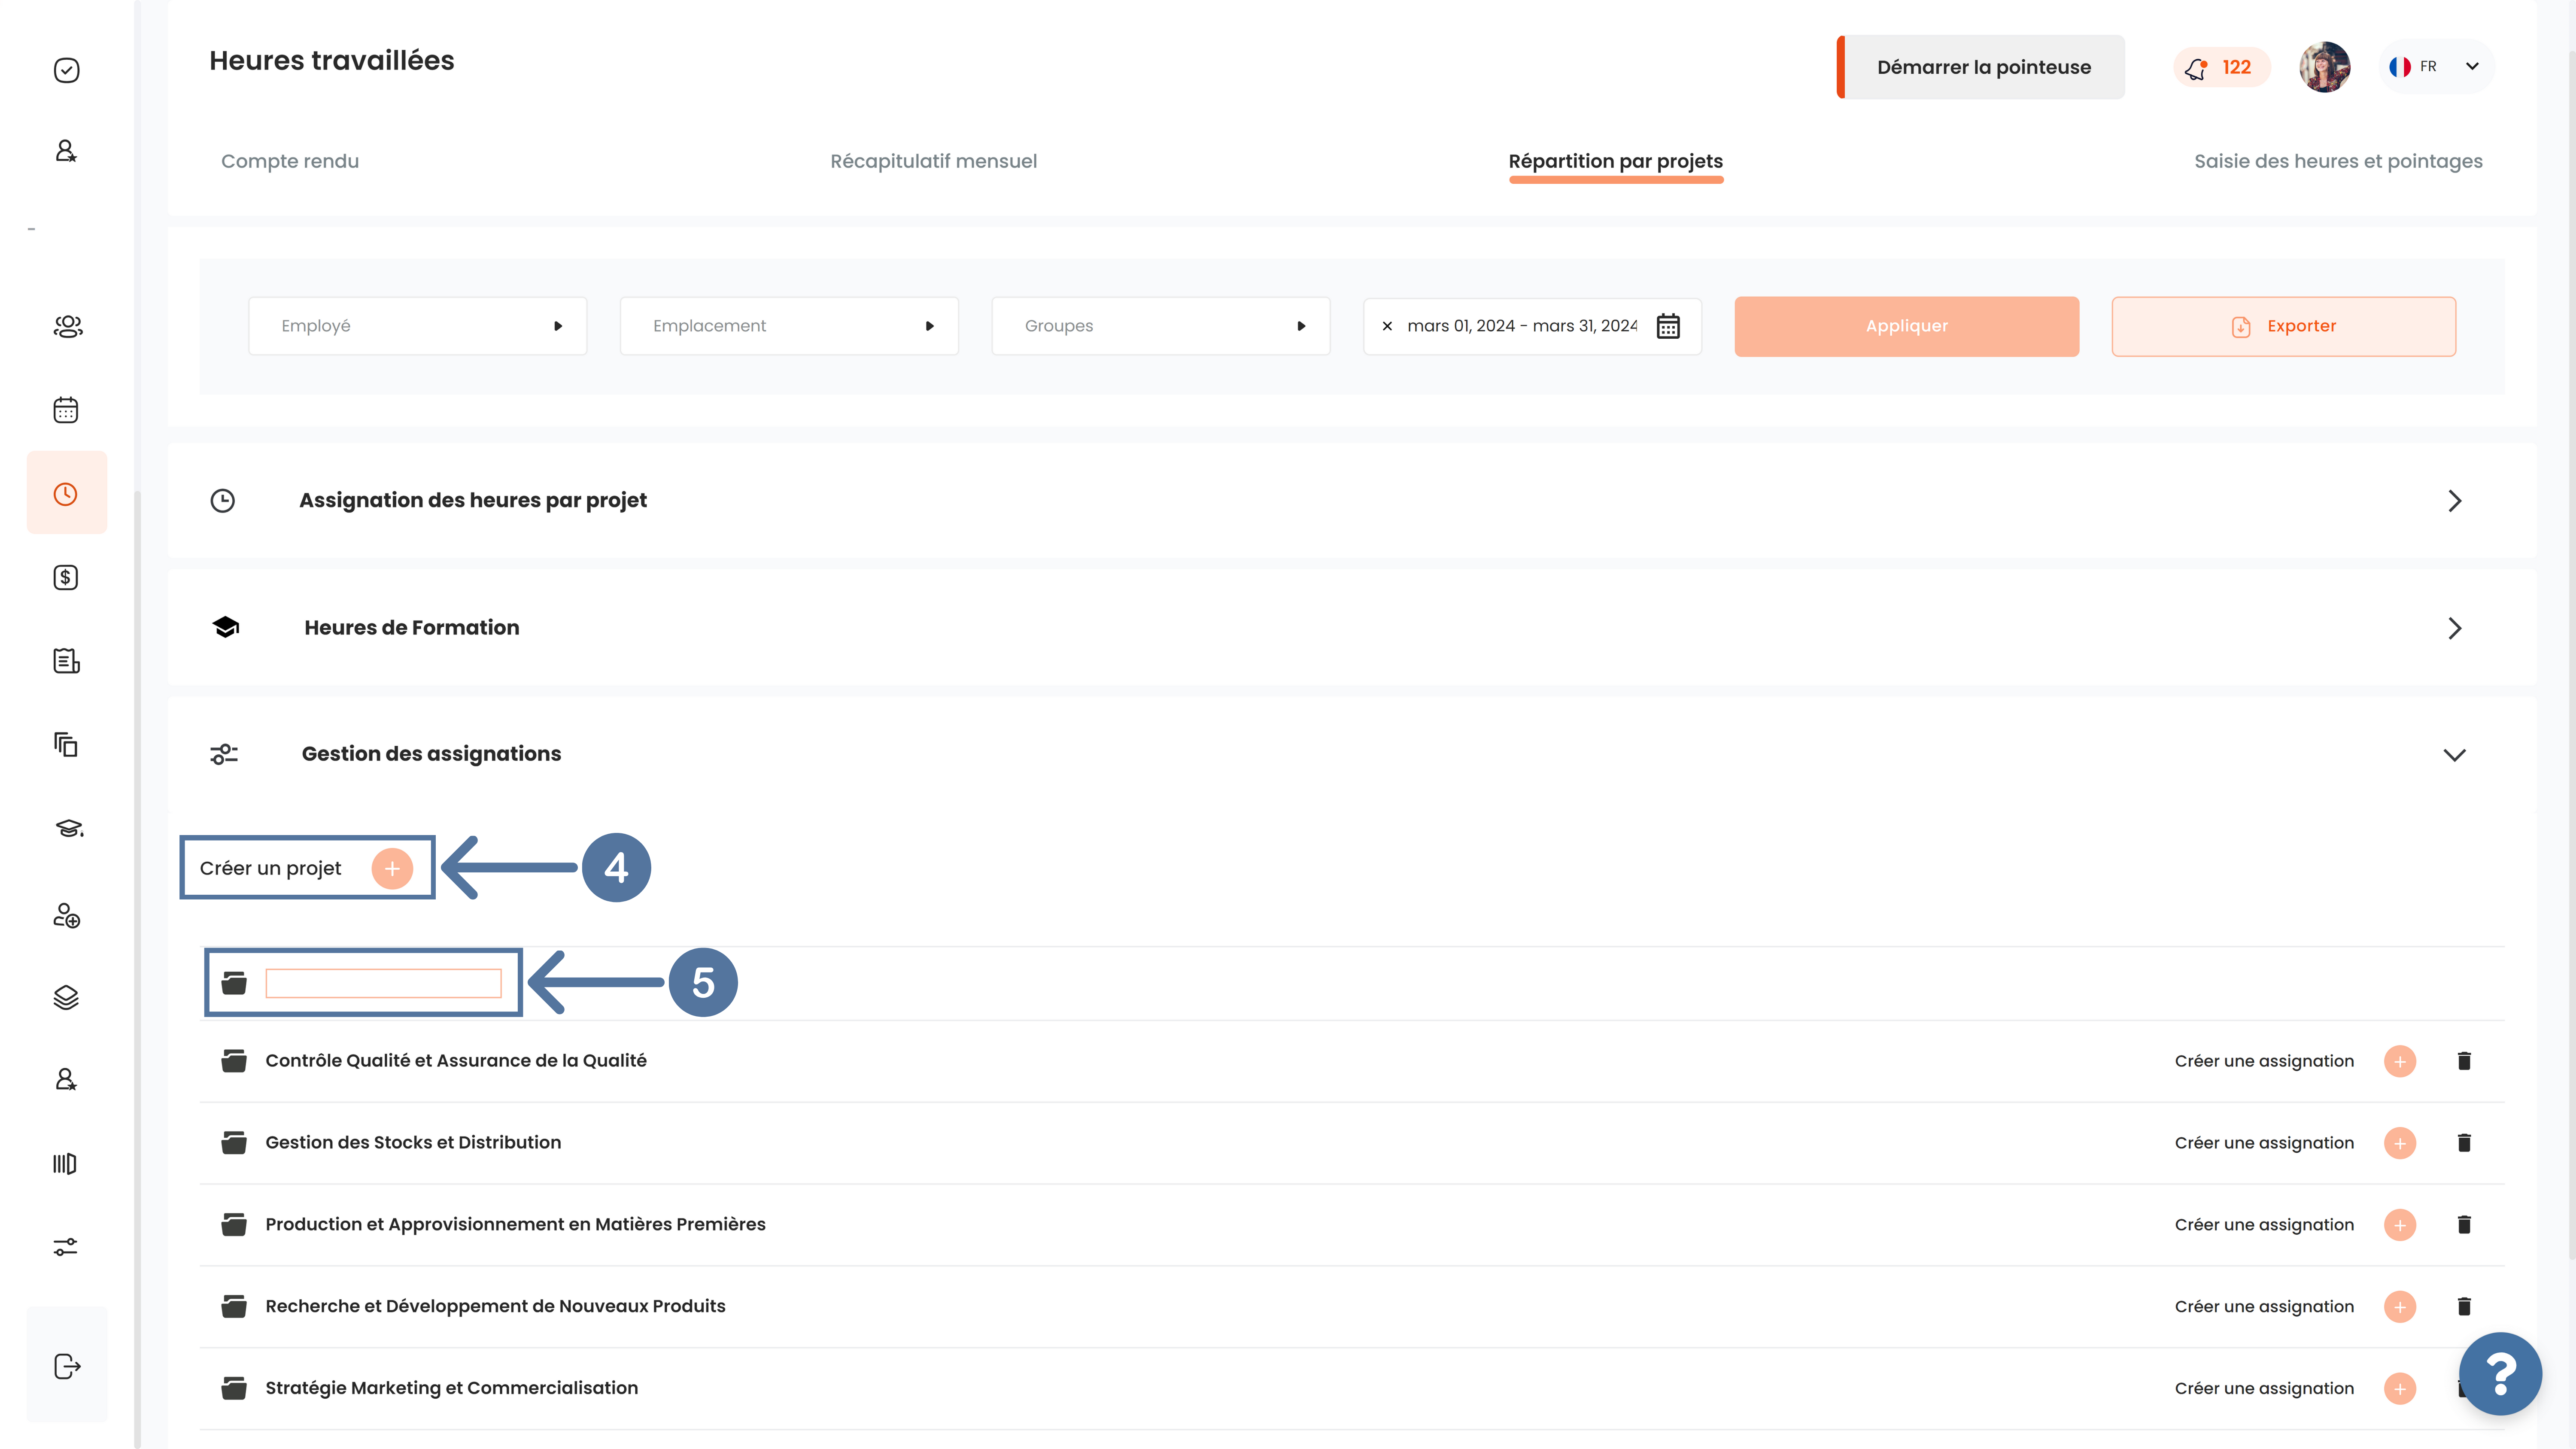
Task: Click folder icon of Contrôle Qualité project
Action: coord(234,1061)
